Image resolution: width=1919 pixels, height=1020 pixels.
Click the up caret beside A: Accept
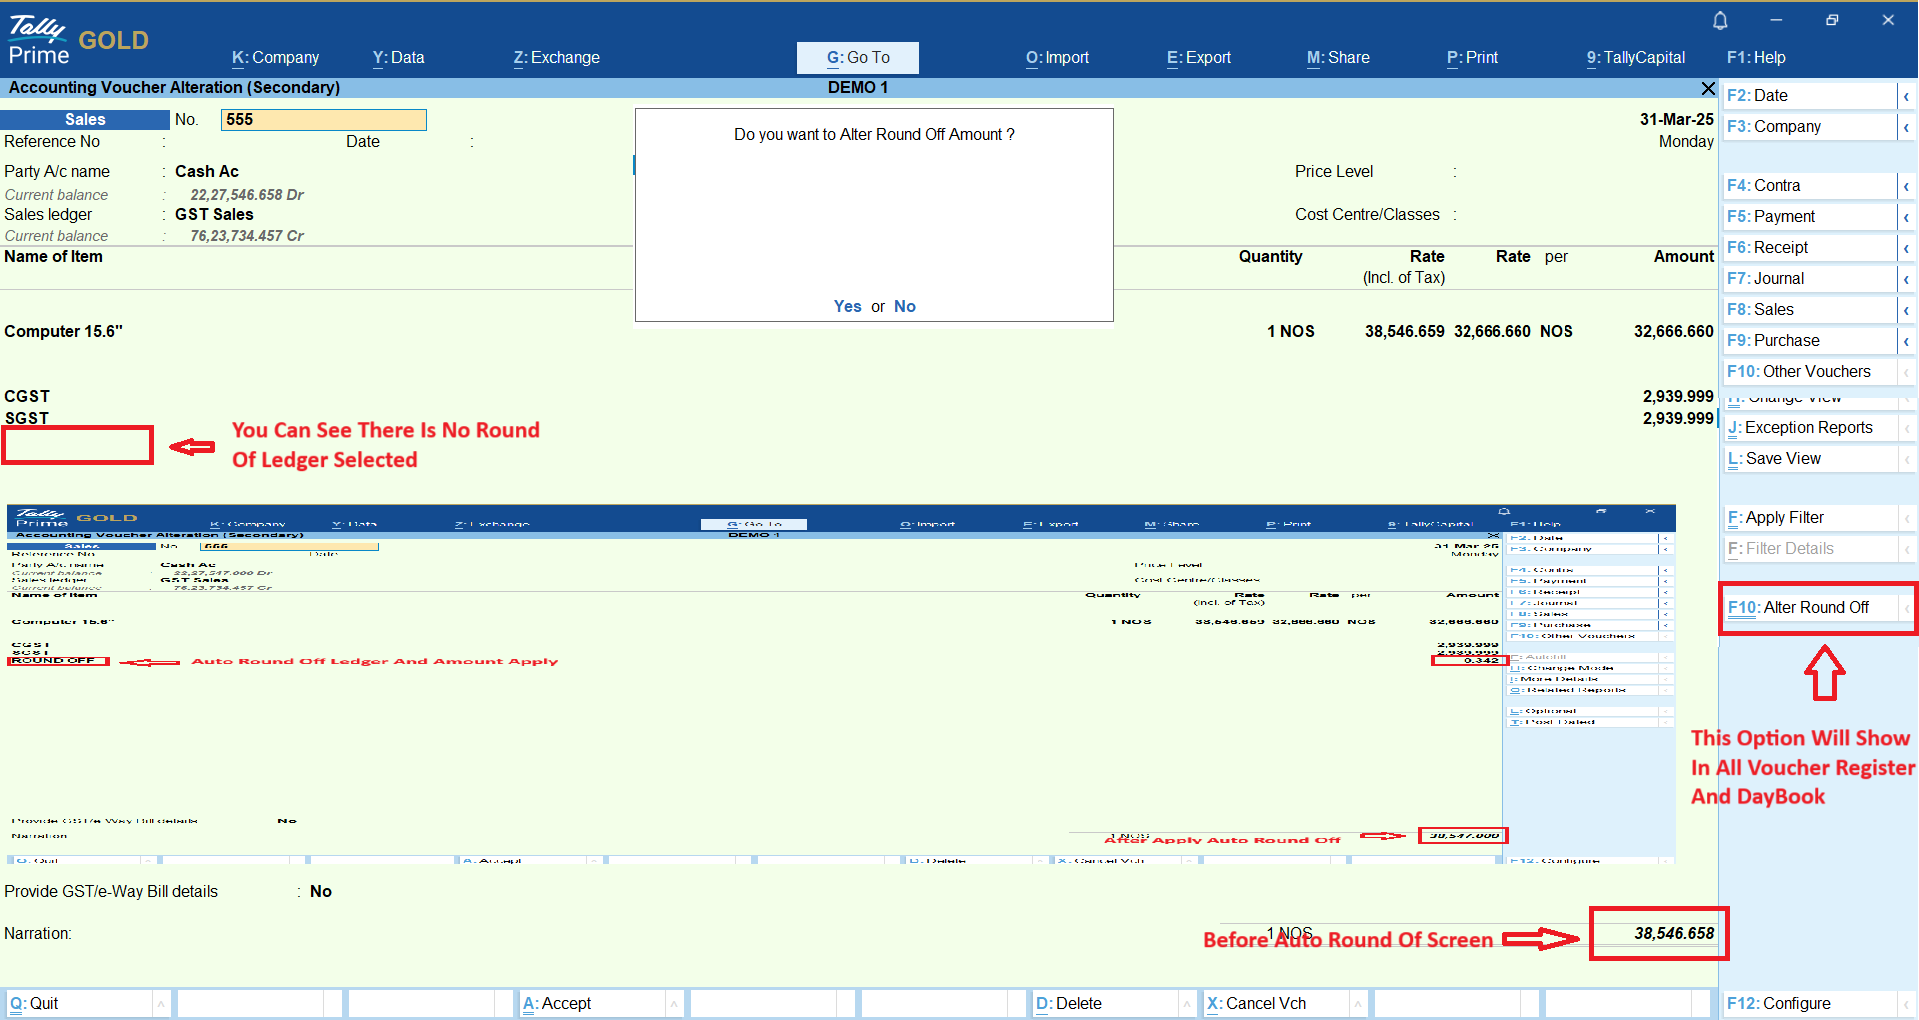click(674, 1004)
